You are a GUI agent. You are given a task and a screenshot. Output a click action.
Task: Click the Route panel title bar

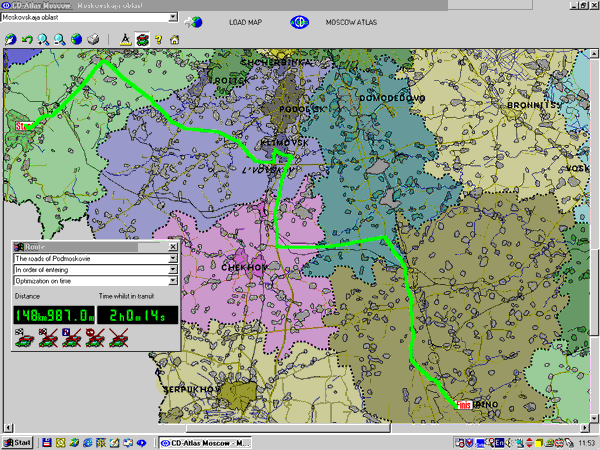(x=90, y=247)
